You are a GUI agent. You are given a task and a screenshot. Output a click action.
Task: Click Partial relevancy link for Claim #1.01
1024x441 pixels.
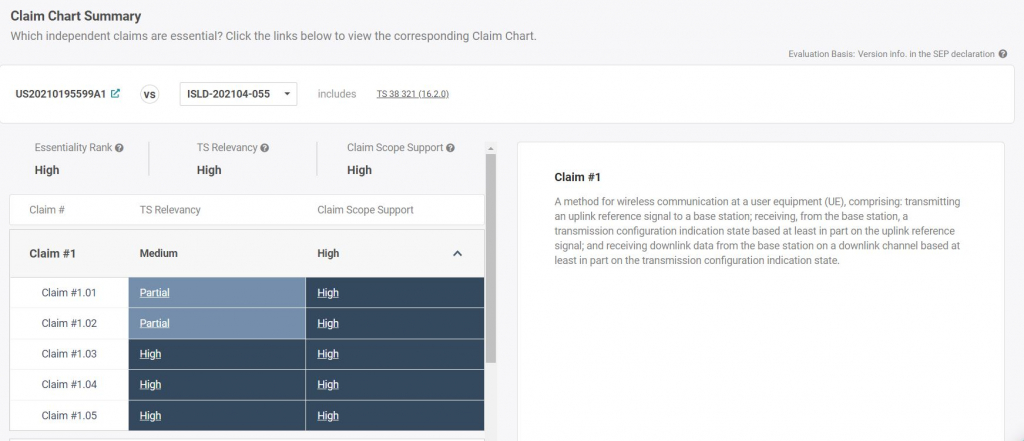pyautogui.click(x=154, y=293)
